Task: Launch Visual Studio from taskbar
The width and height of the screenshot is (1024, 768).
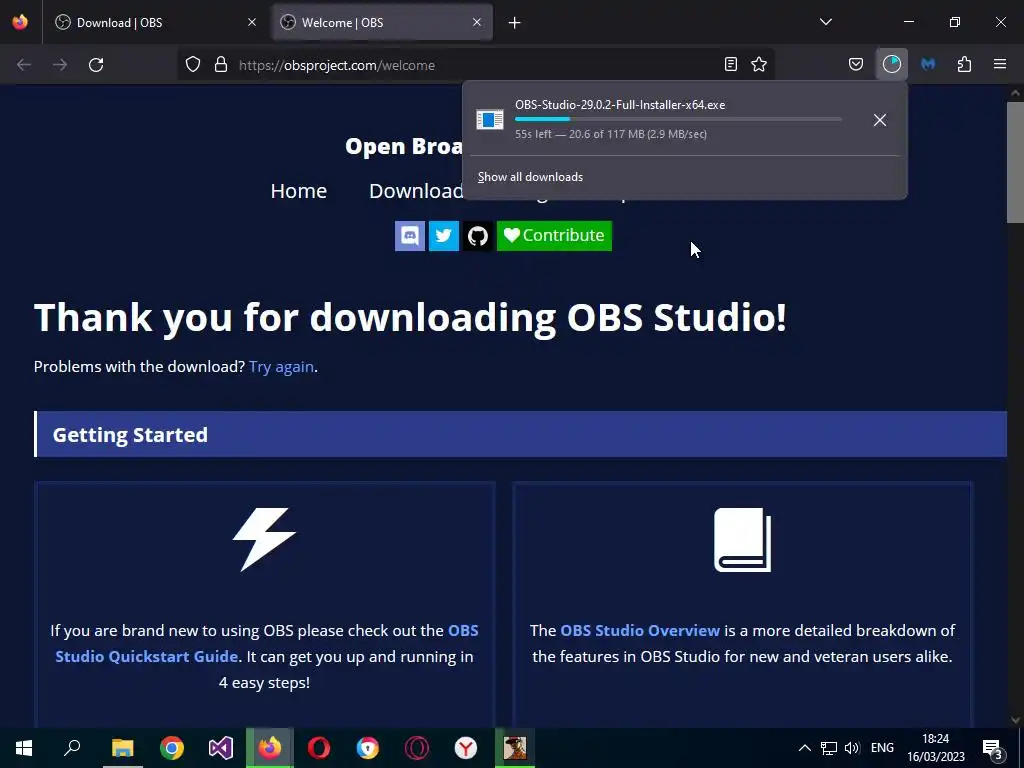Action: [221, 748]
